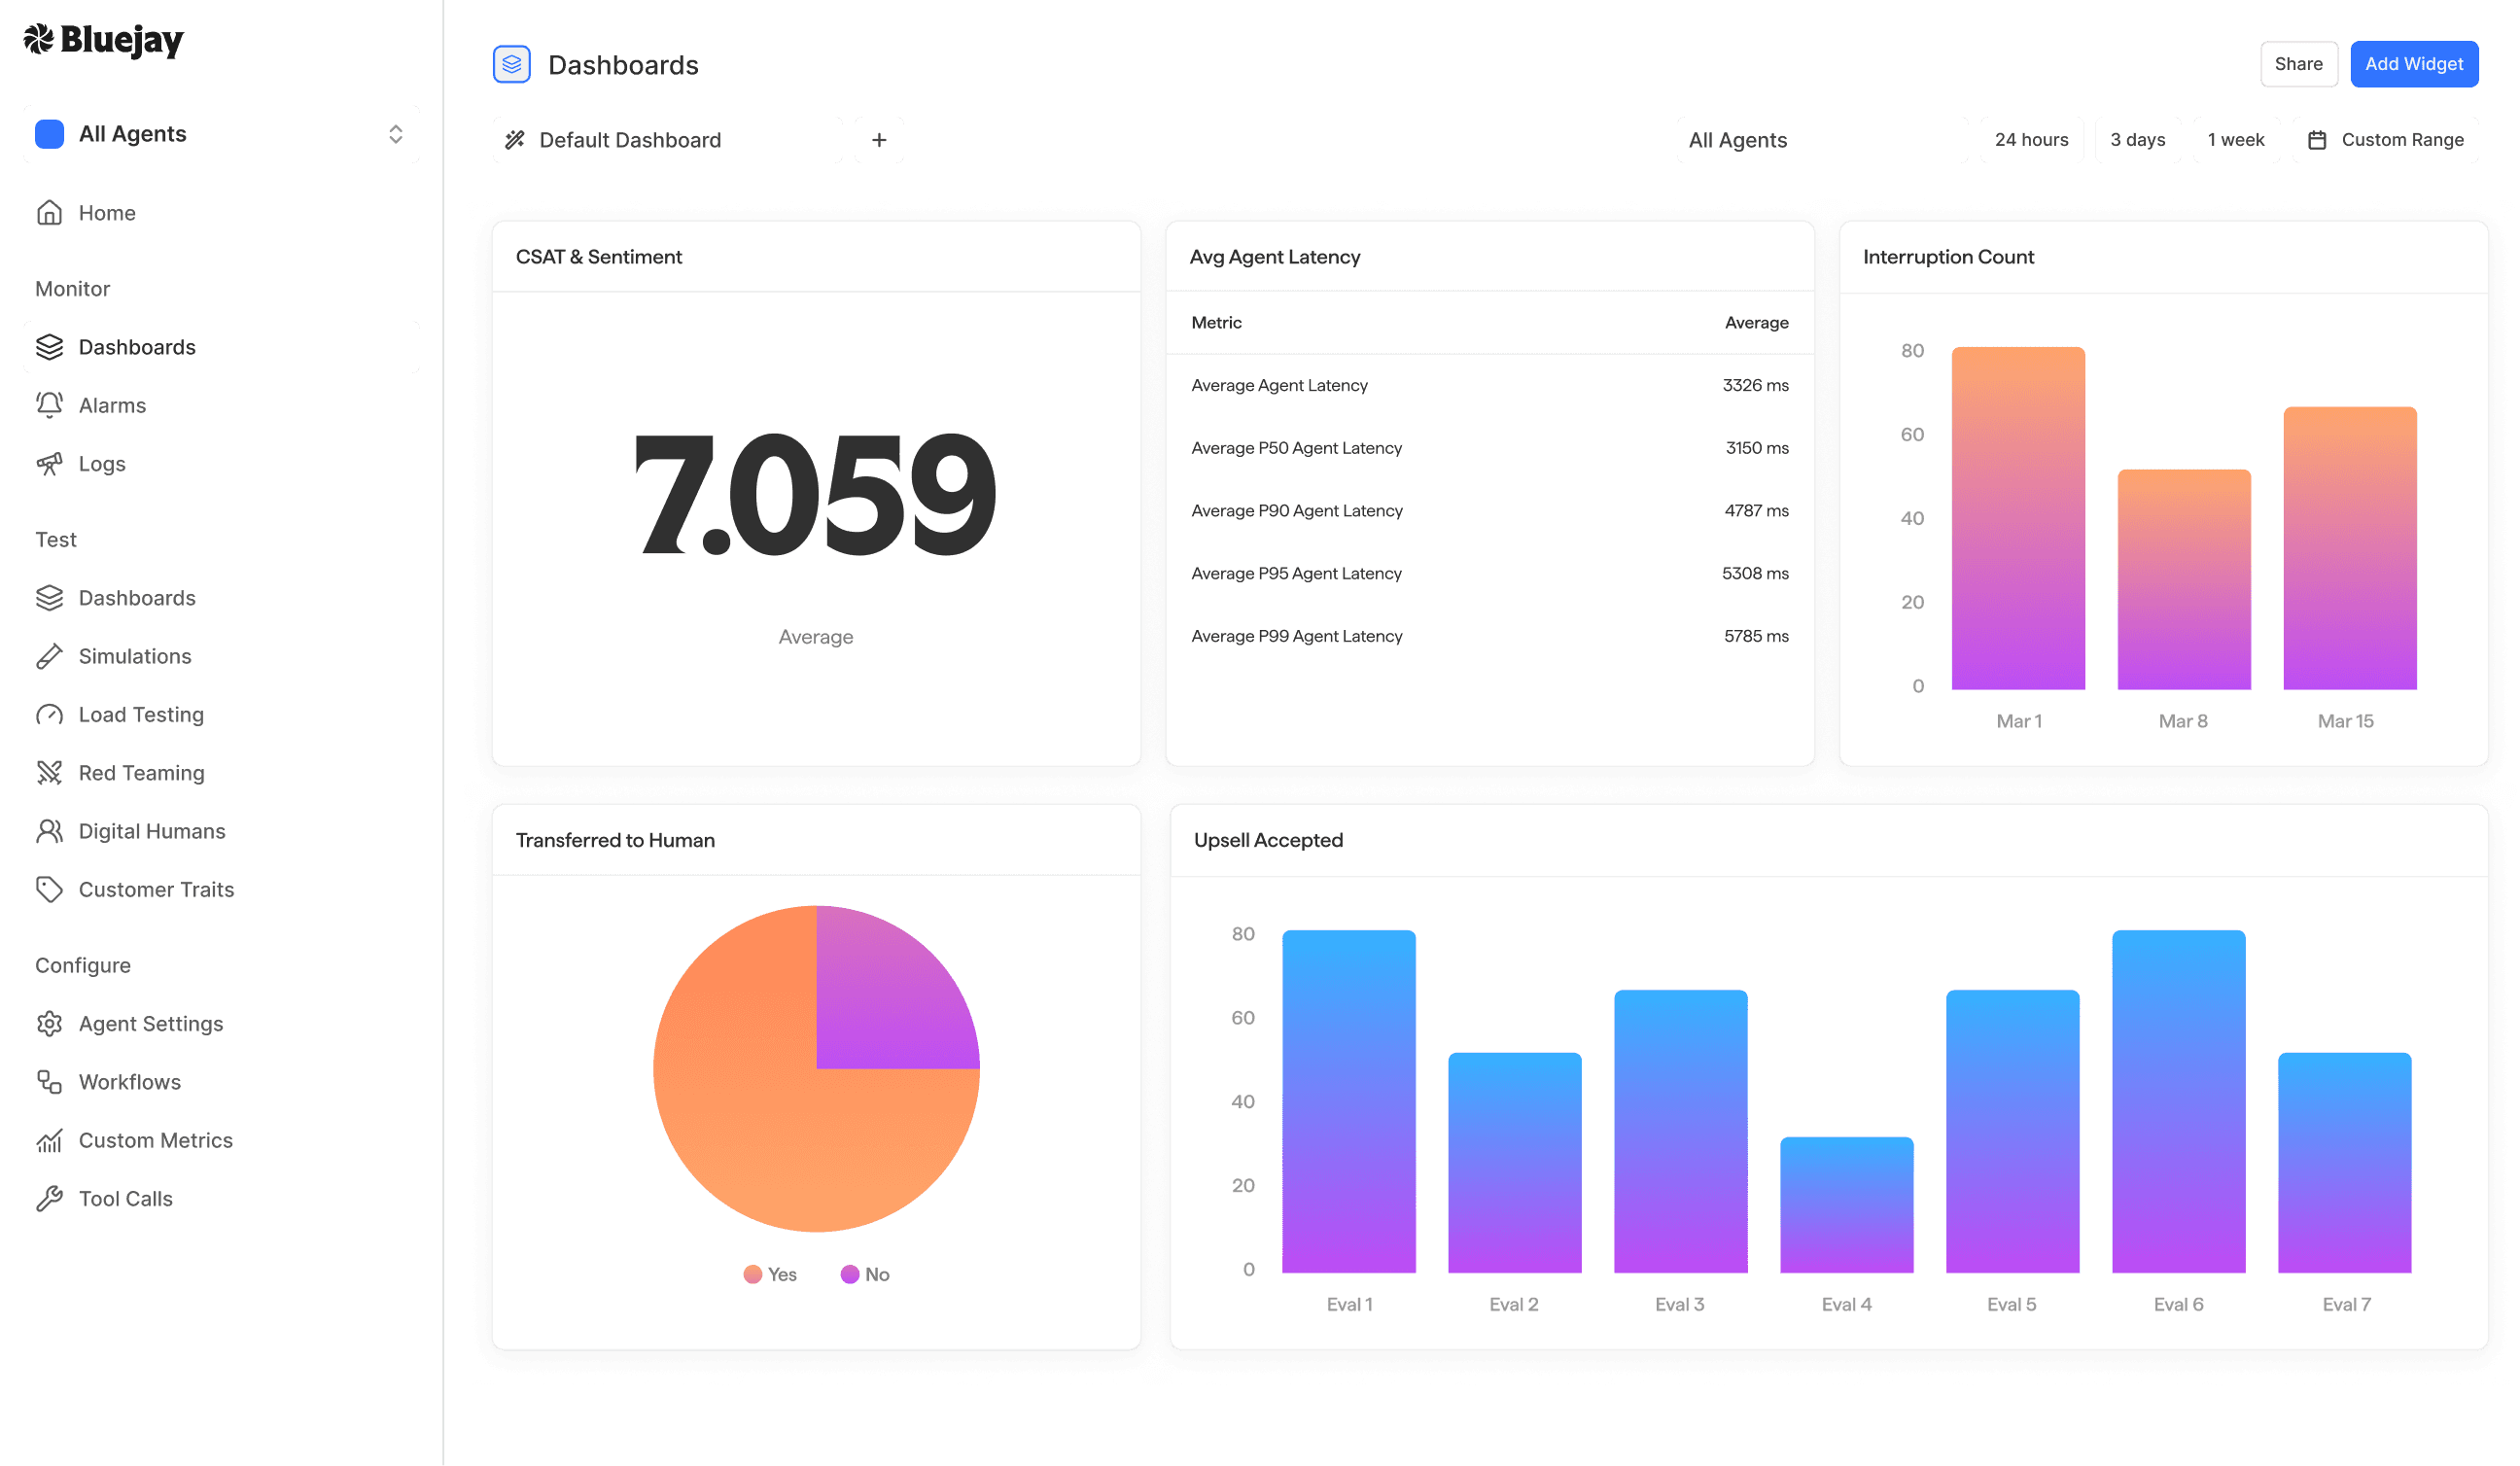Select the Load Testing gauge icon
This screenshot has width=2520, height=1466.
click(x=49, y=714)
